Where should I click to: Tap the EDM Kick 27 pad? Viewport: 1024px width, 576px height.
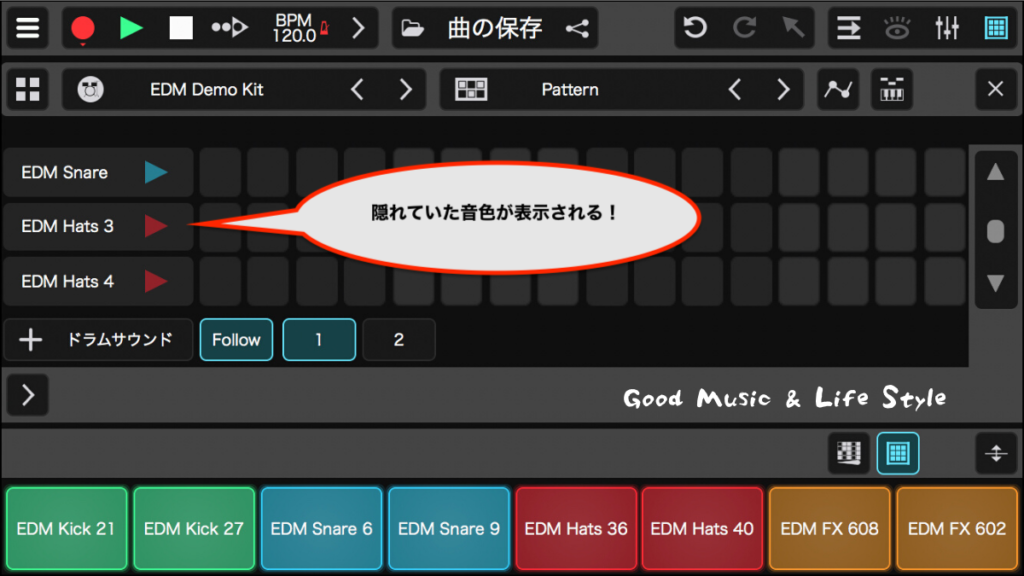coord(194,528)
